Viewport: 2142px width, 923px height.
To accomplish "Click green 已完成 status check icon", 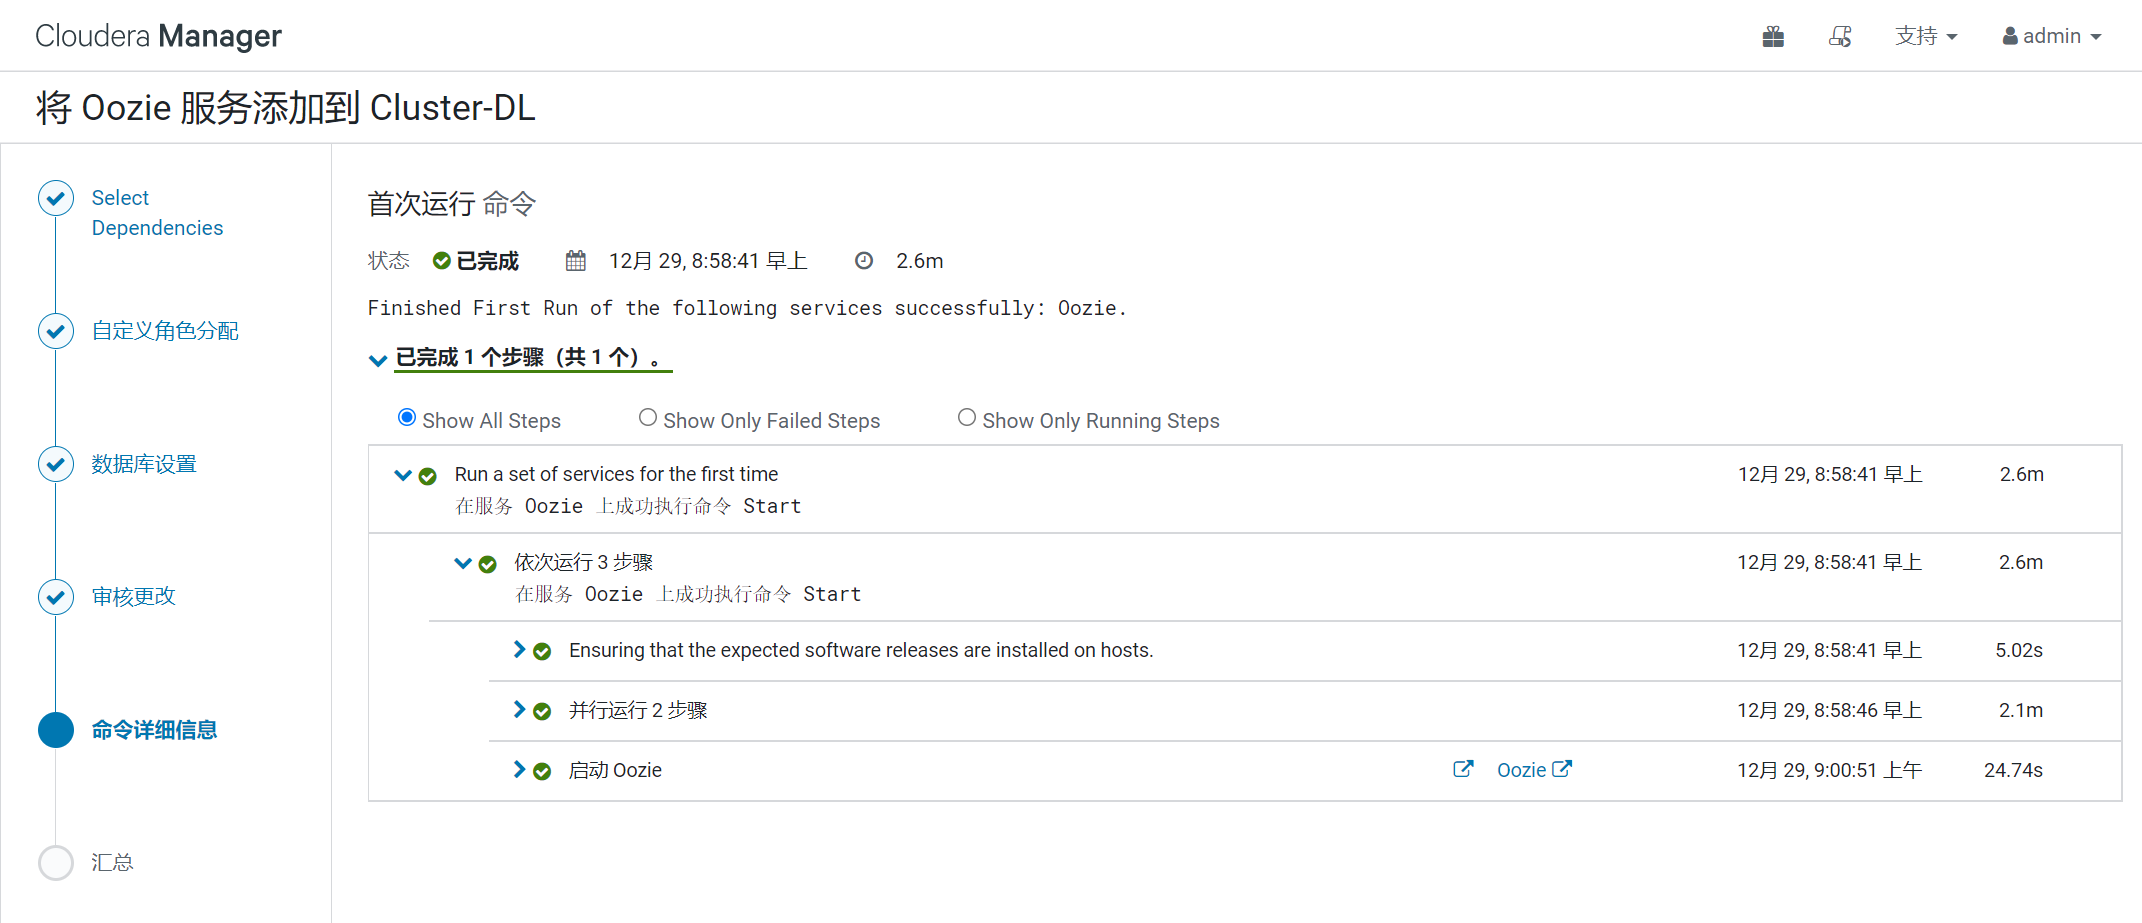I will pos(441,261).
